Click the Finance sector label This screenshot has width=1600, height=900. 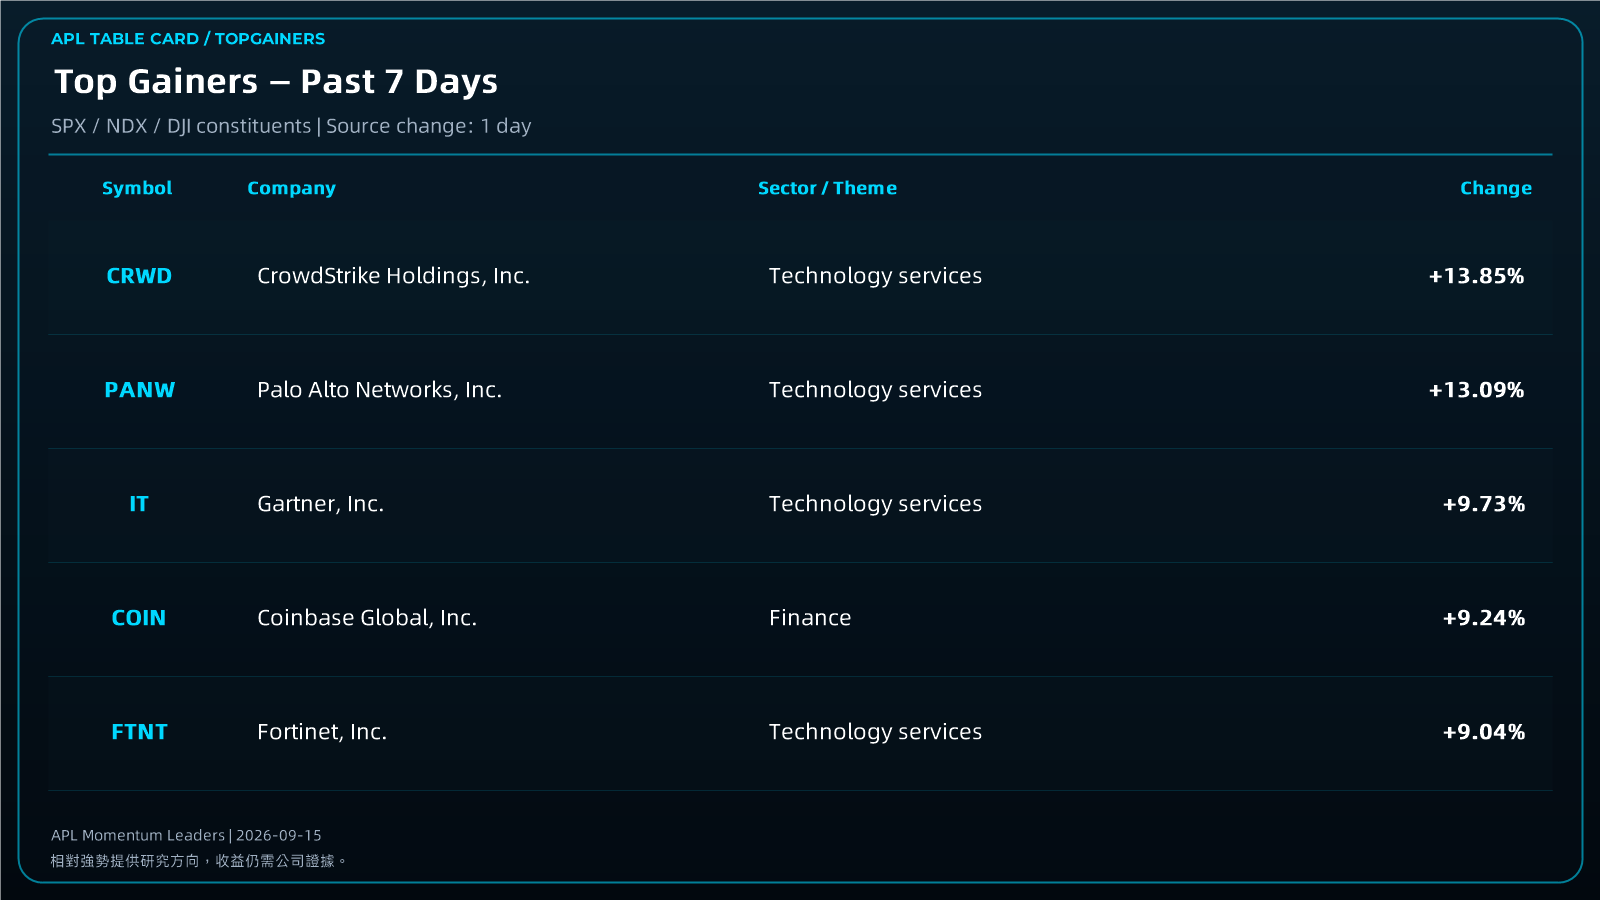point(810,618)
